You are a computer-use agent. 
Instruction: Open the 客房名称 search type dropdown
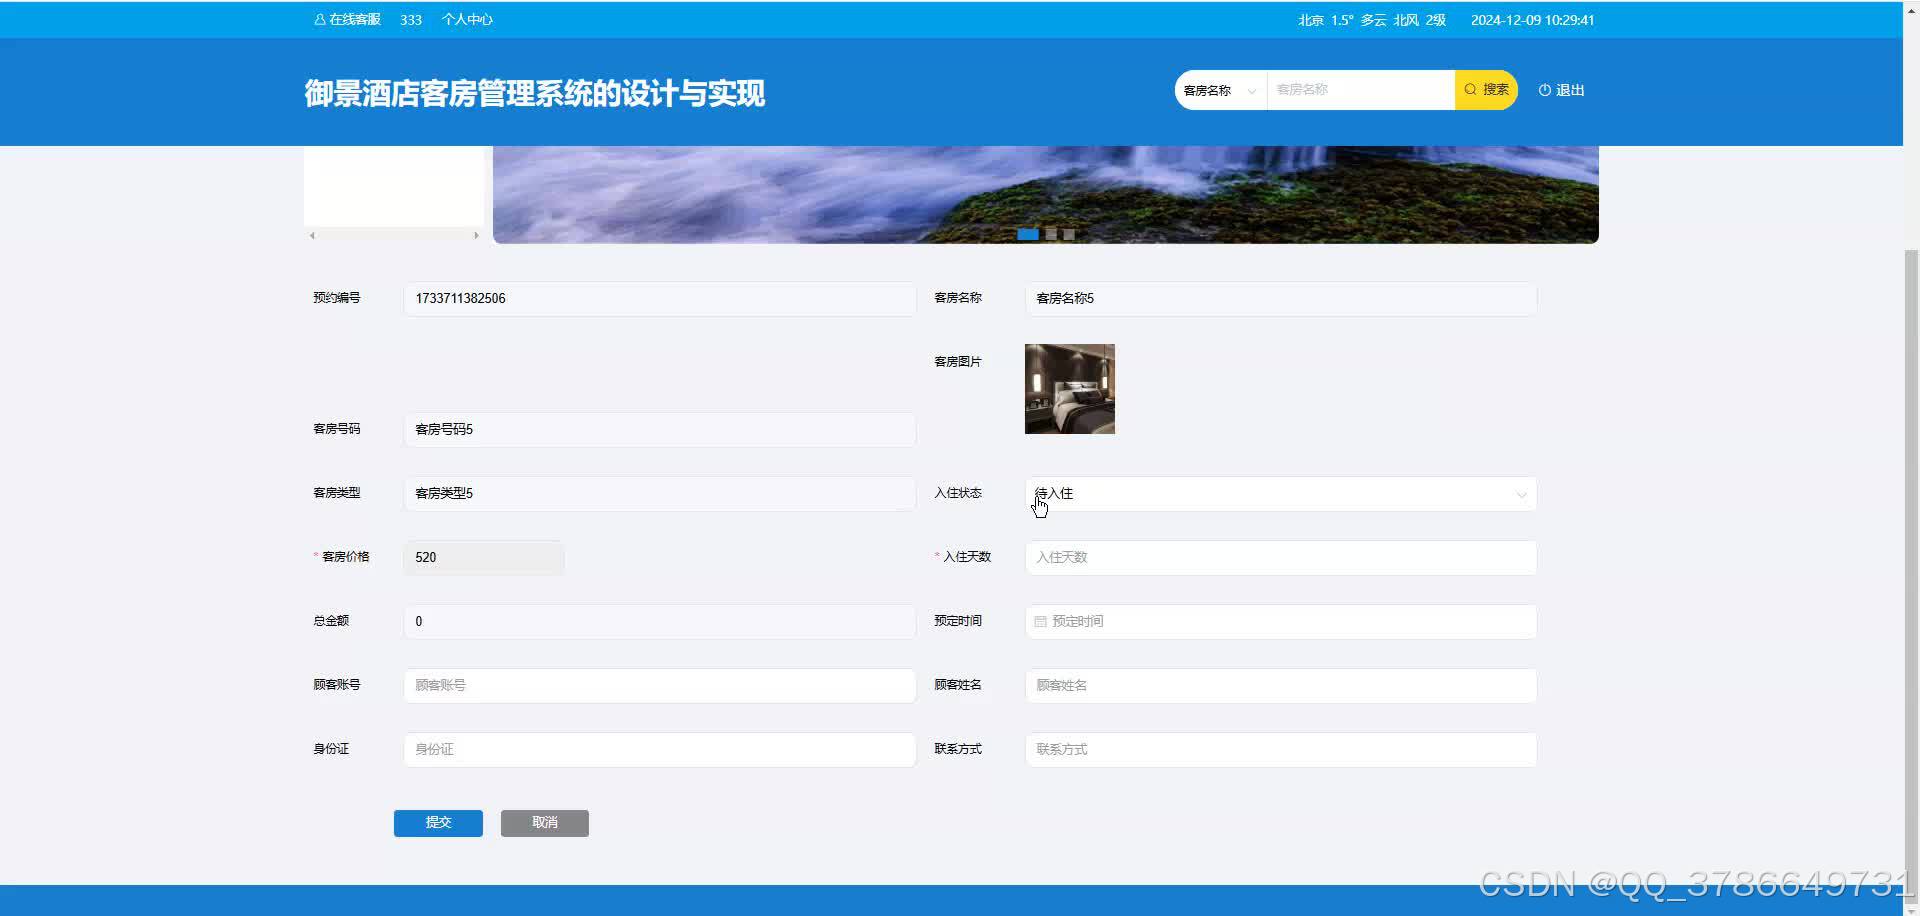click(x=1220, y=90)
